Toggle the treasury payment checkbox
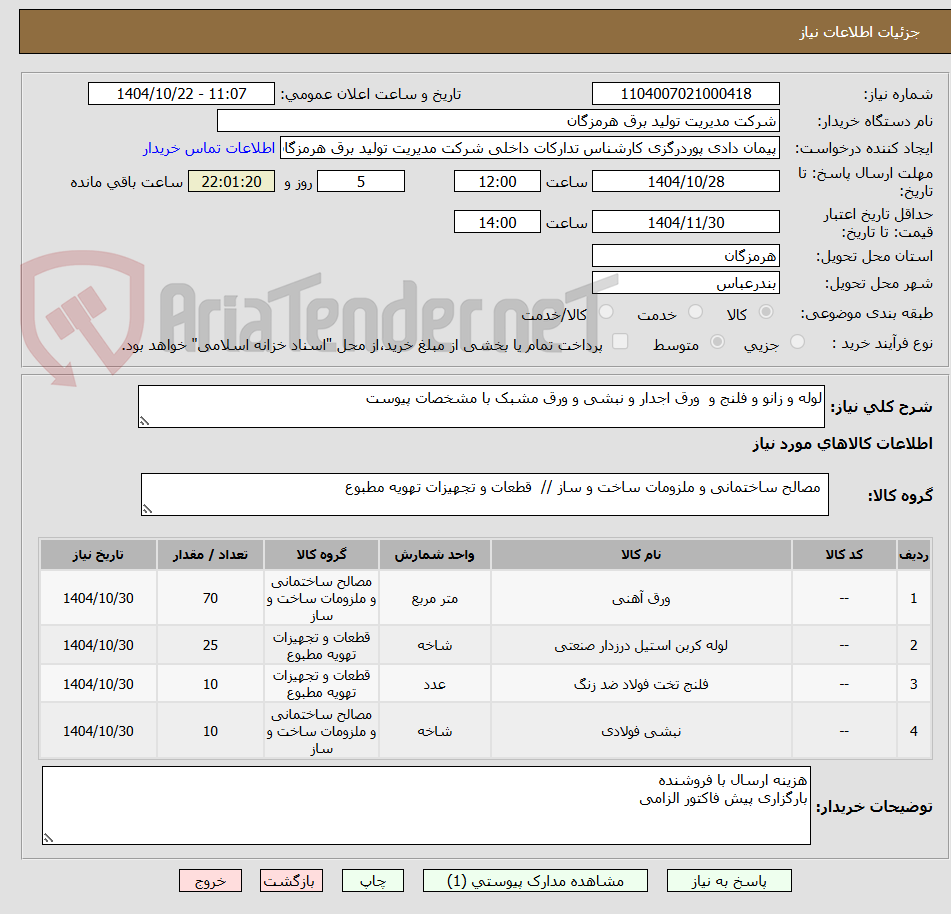This screenshot has width=951, height=914. coord(620,341)
